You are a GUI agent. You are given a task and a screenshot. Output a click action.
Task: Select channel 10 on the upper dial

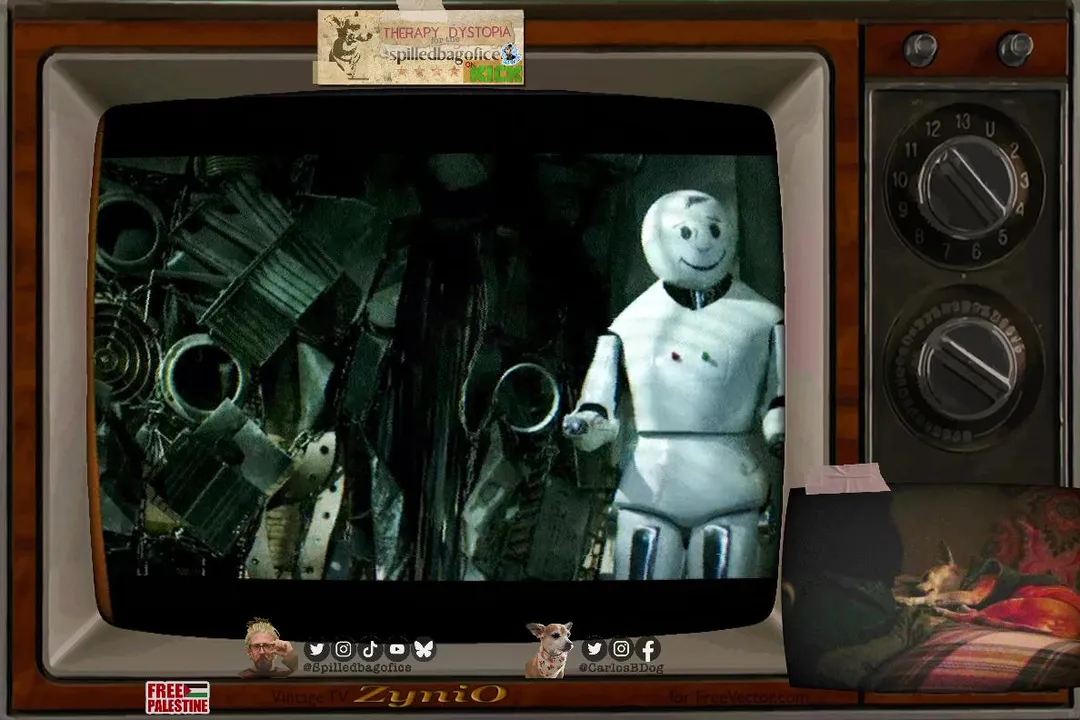point(900,181)
